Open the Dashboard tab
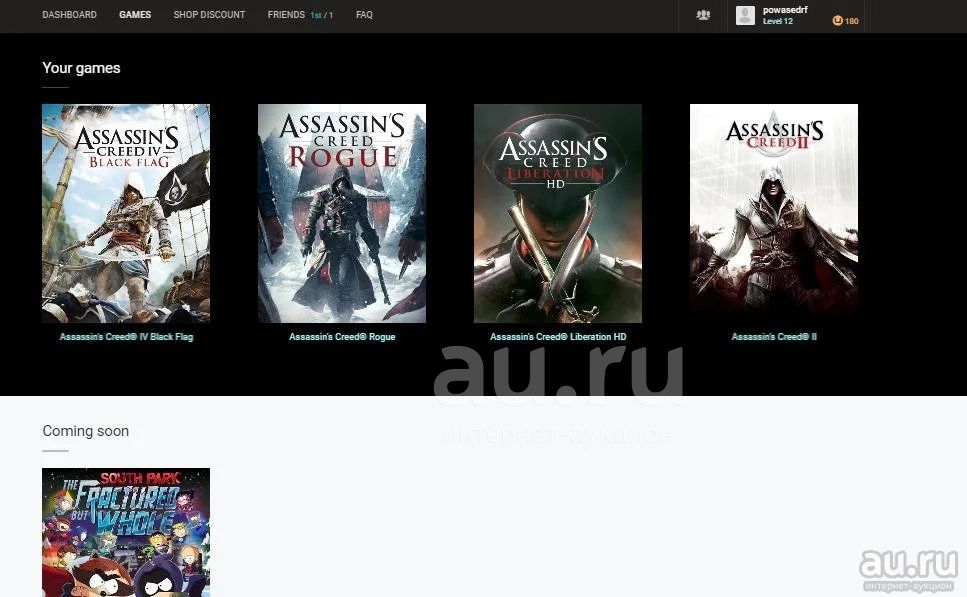Viewport: 967px width, 597px height. click(69, 15)
